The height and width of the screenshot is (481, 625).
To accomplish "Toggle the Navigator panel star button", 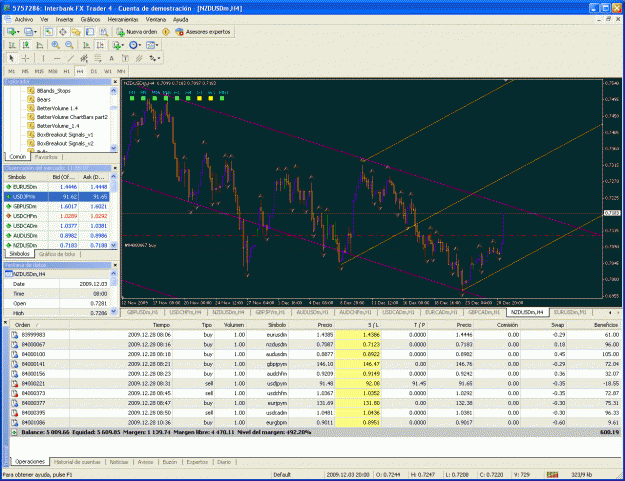I will pos(76,31).
